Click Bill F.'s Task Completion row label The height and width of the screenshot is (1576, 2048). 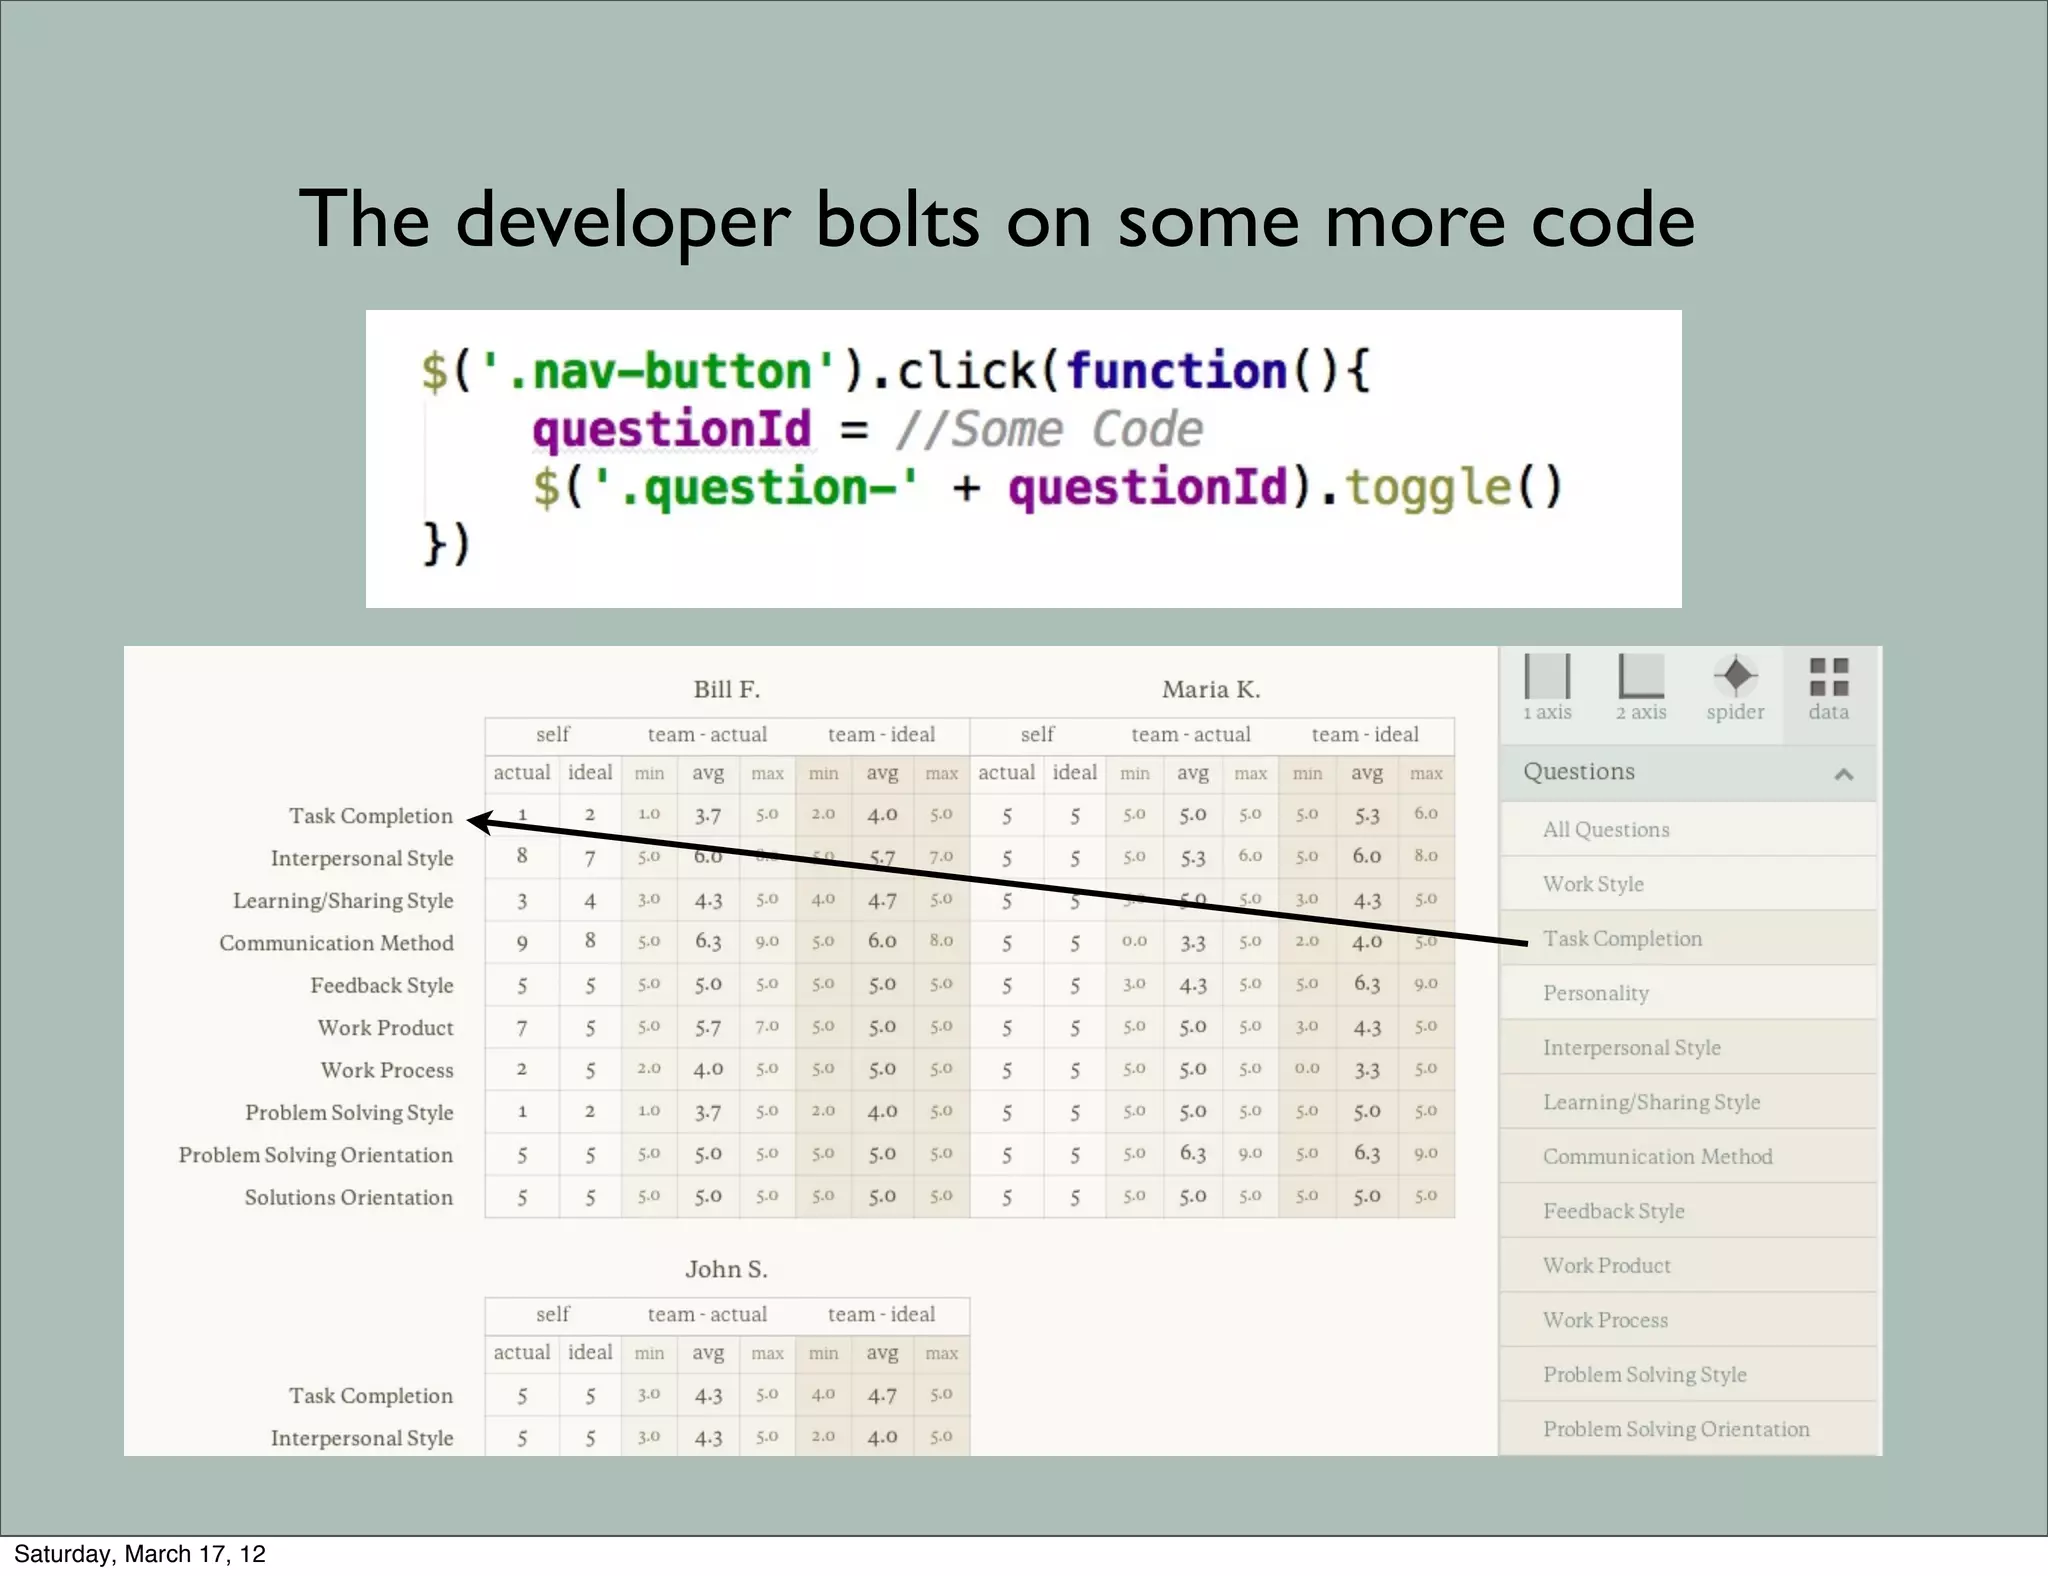[x=371, y=816]
